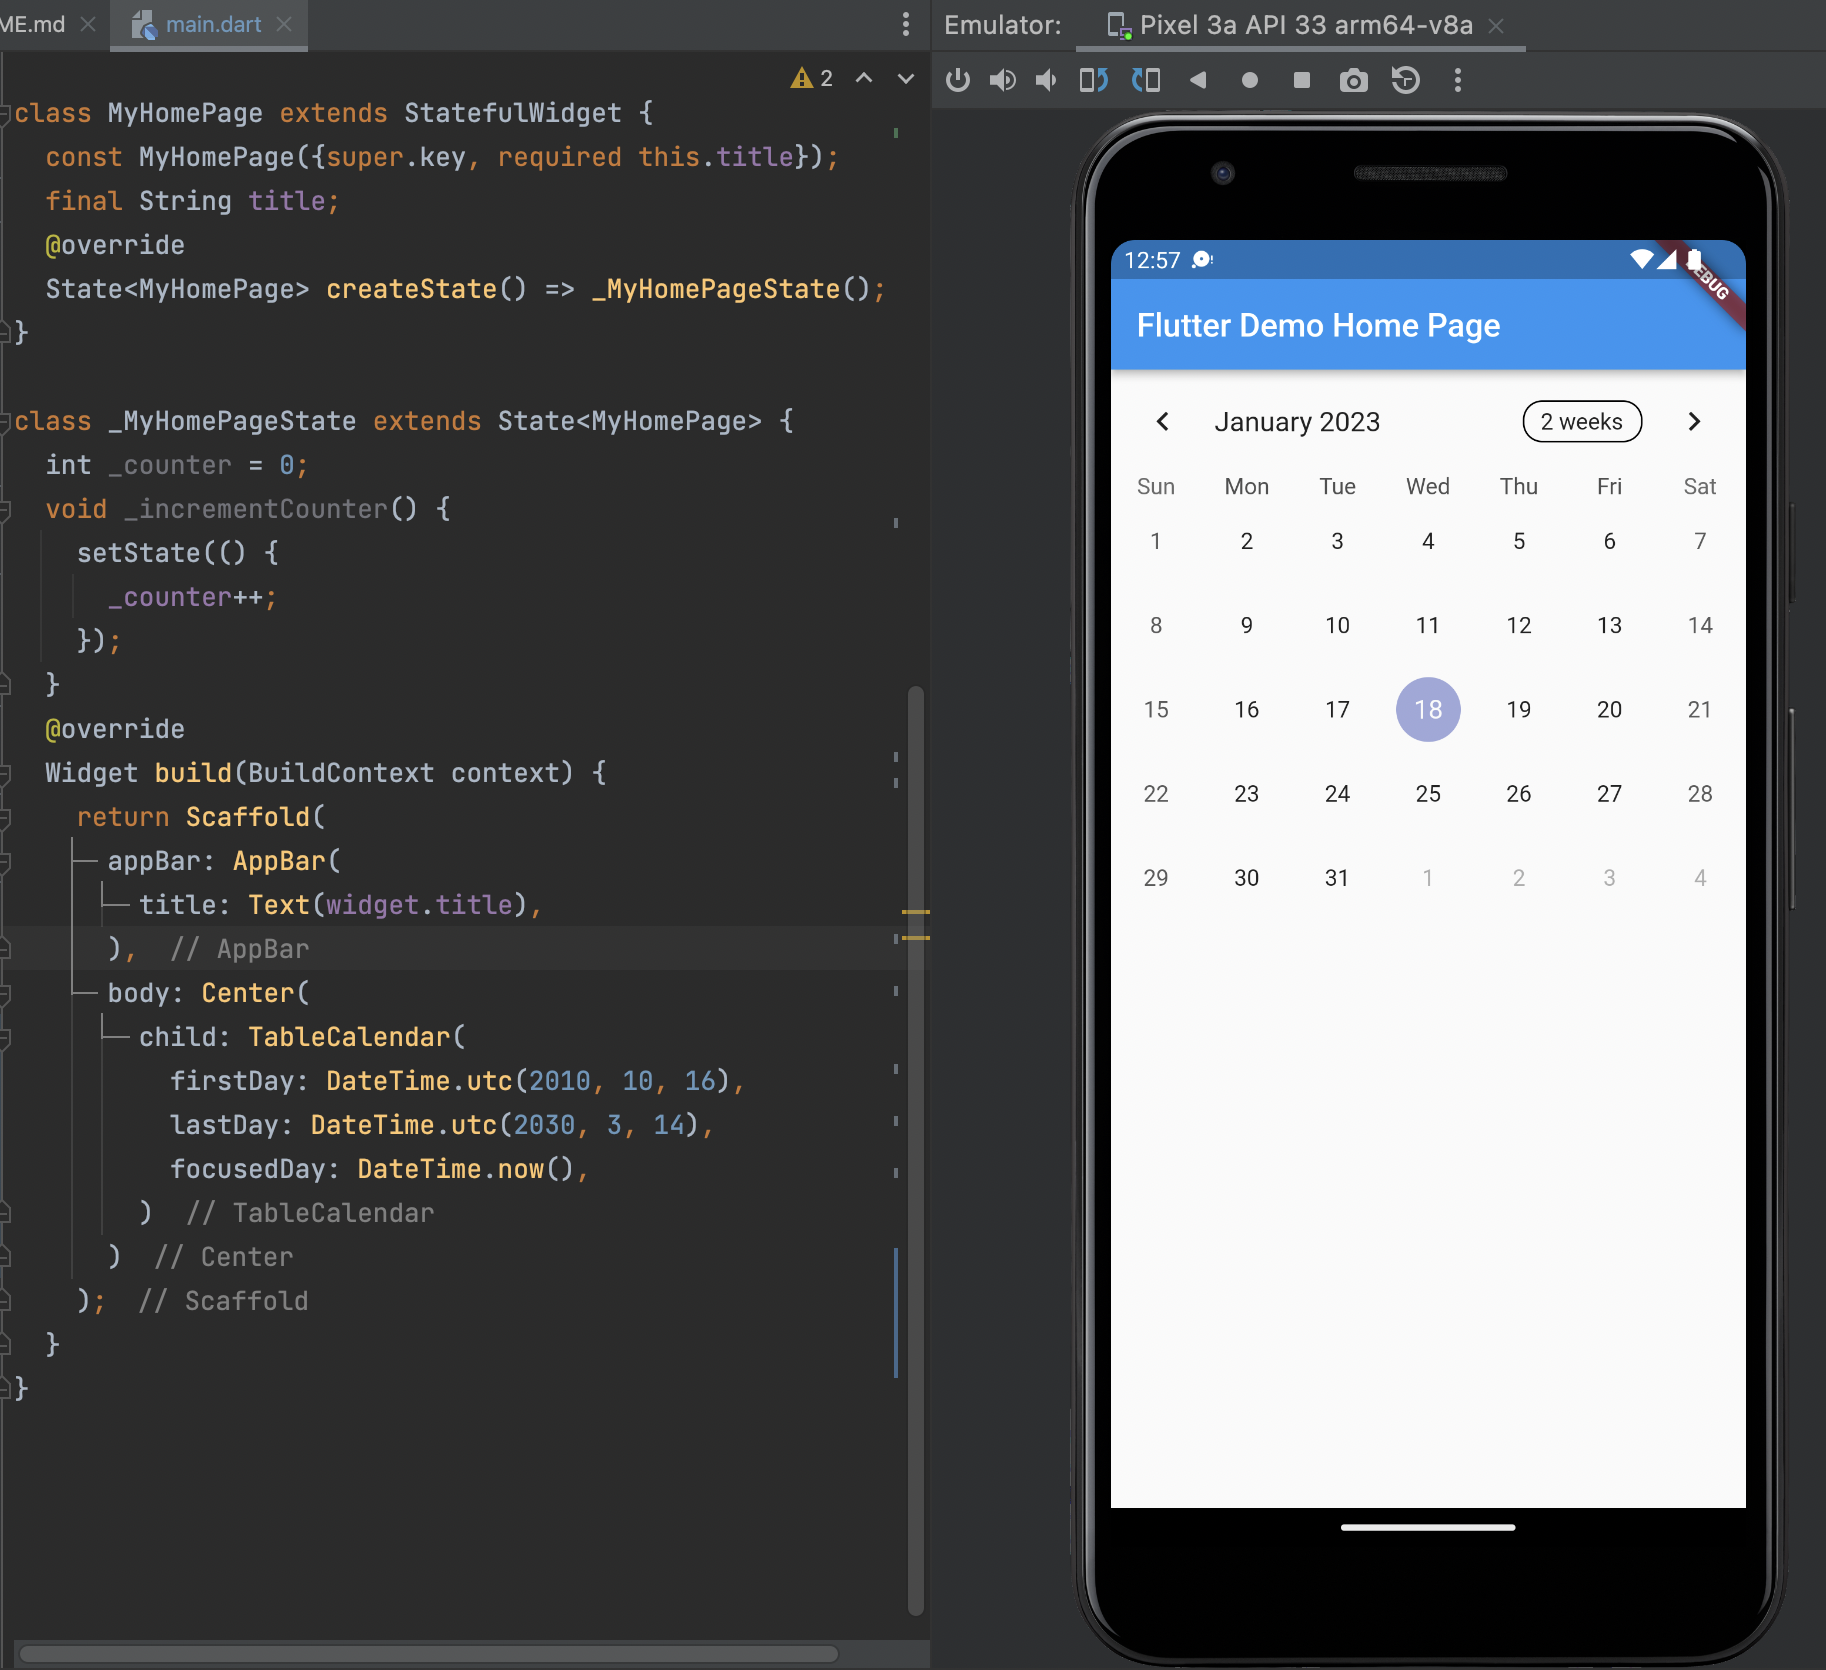The height and width of the screenshot is (1670, 1826).
Task: Go to the next month in the calendar
Action: [1694, 422]
